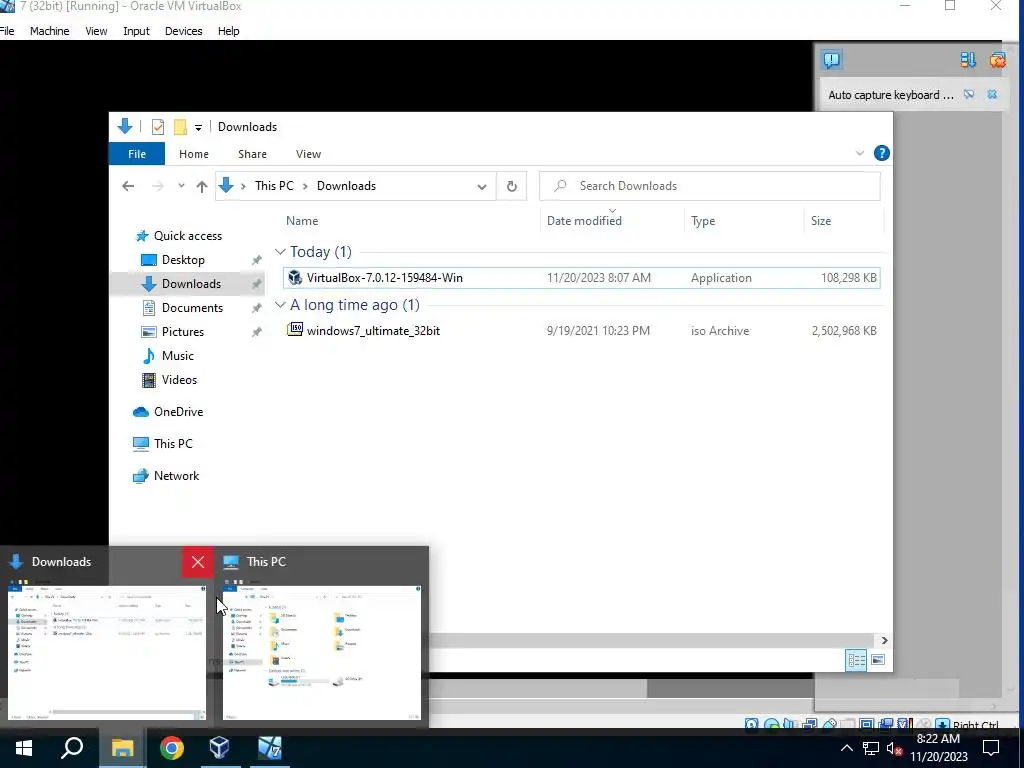Viewport: 1024px width, 768px height.
Task: Open Explorer help question mark icon
Action: click(x=882, y=153)
